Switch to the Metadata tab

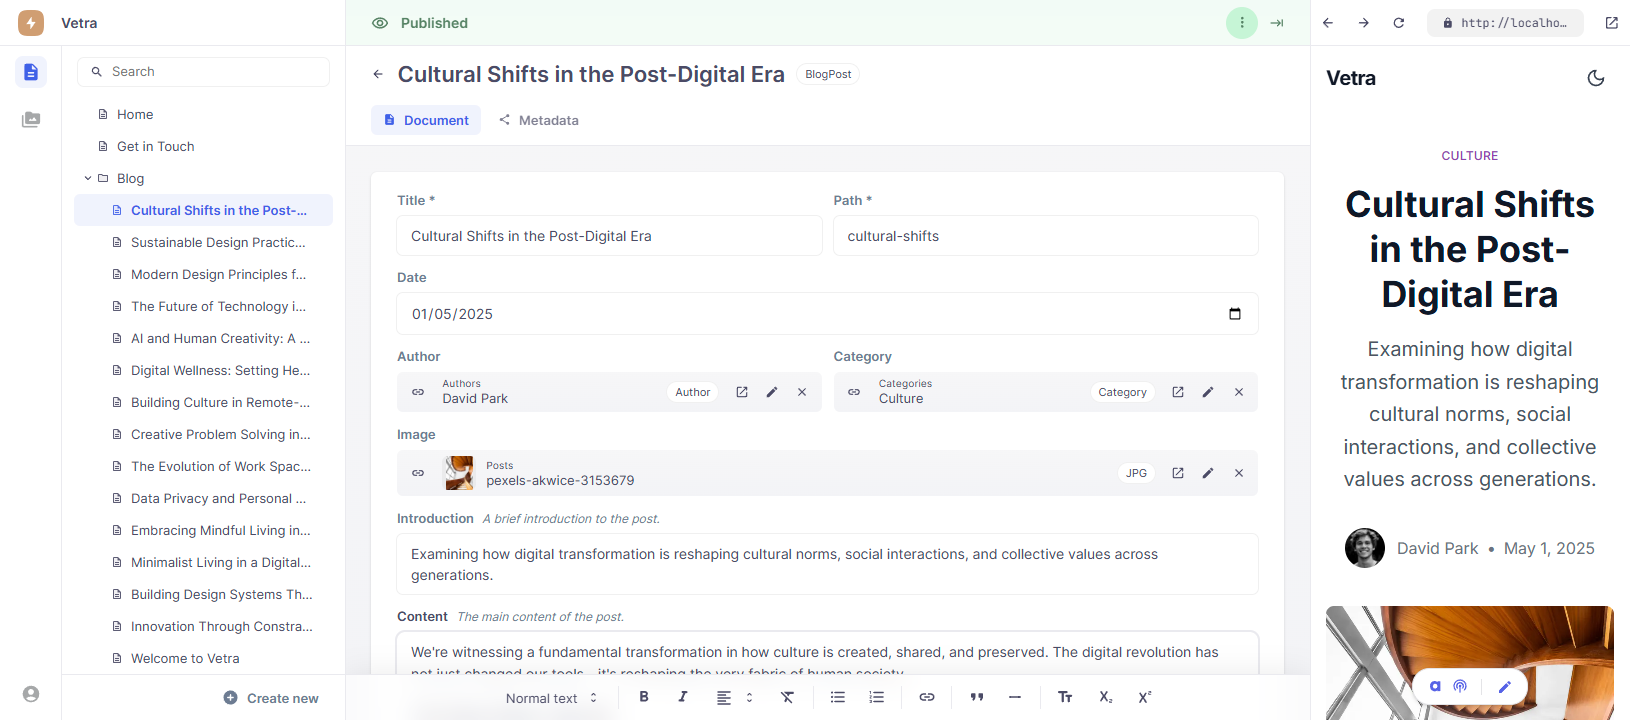[539, 120]
